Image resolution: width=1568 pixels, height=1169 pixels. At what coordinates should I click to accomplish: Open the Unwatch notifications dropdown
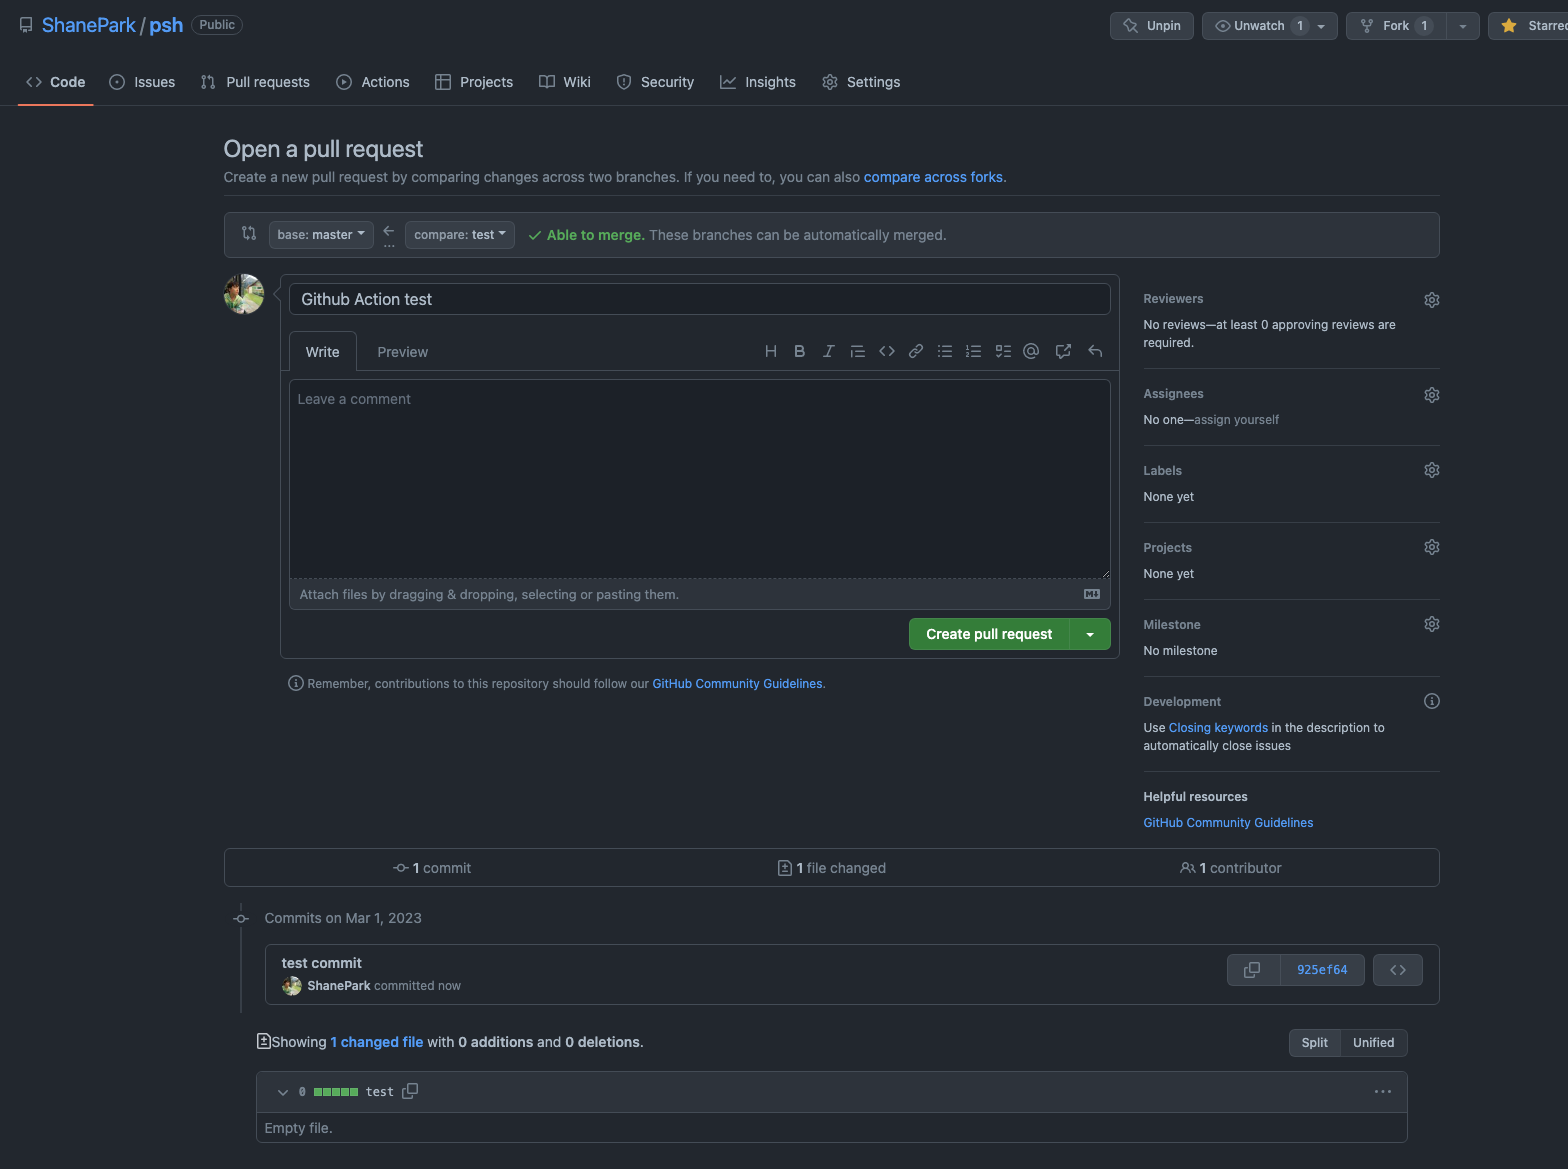(x=1269, y=26)
